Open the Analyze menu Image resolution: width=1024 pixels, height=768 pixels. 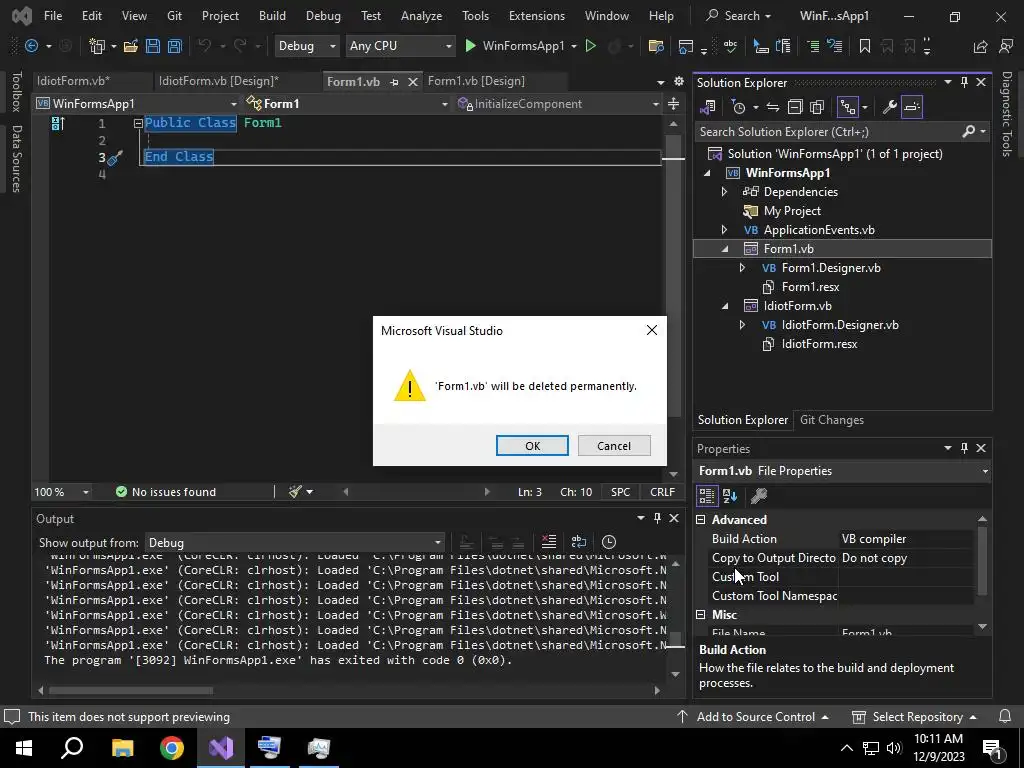point(421,16)
